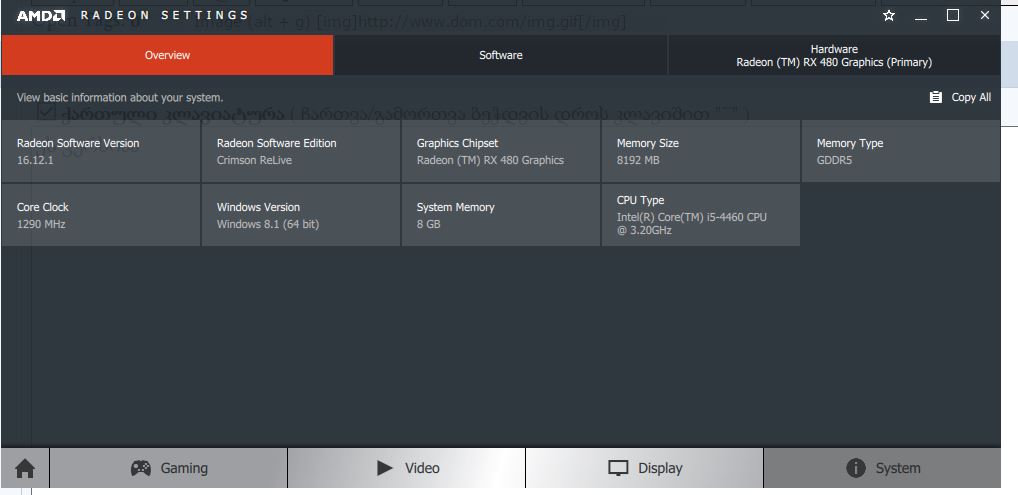The width and height of the screenshot is (1018, 495).
Task: Open the Gaming section
Action: coord(169,468)
